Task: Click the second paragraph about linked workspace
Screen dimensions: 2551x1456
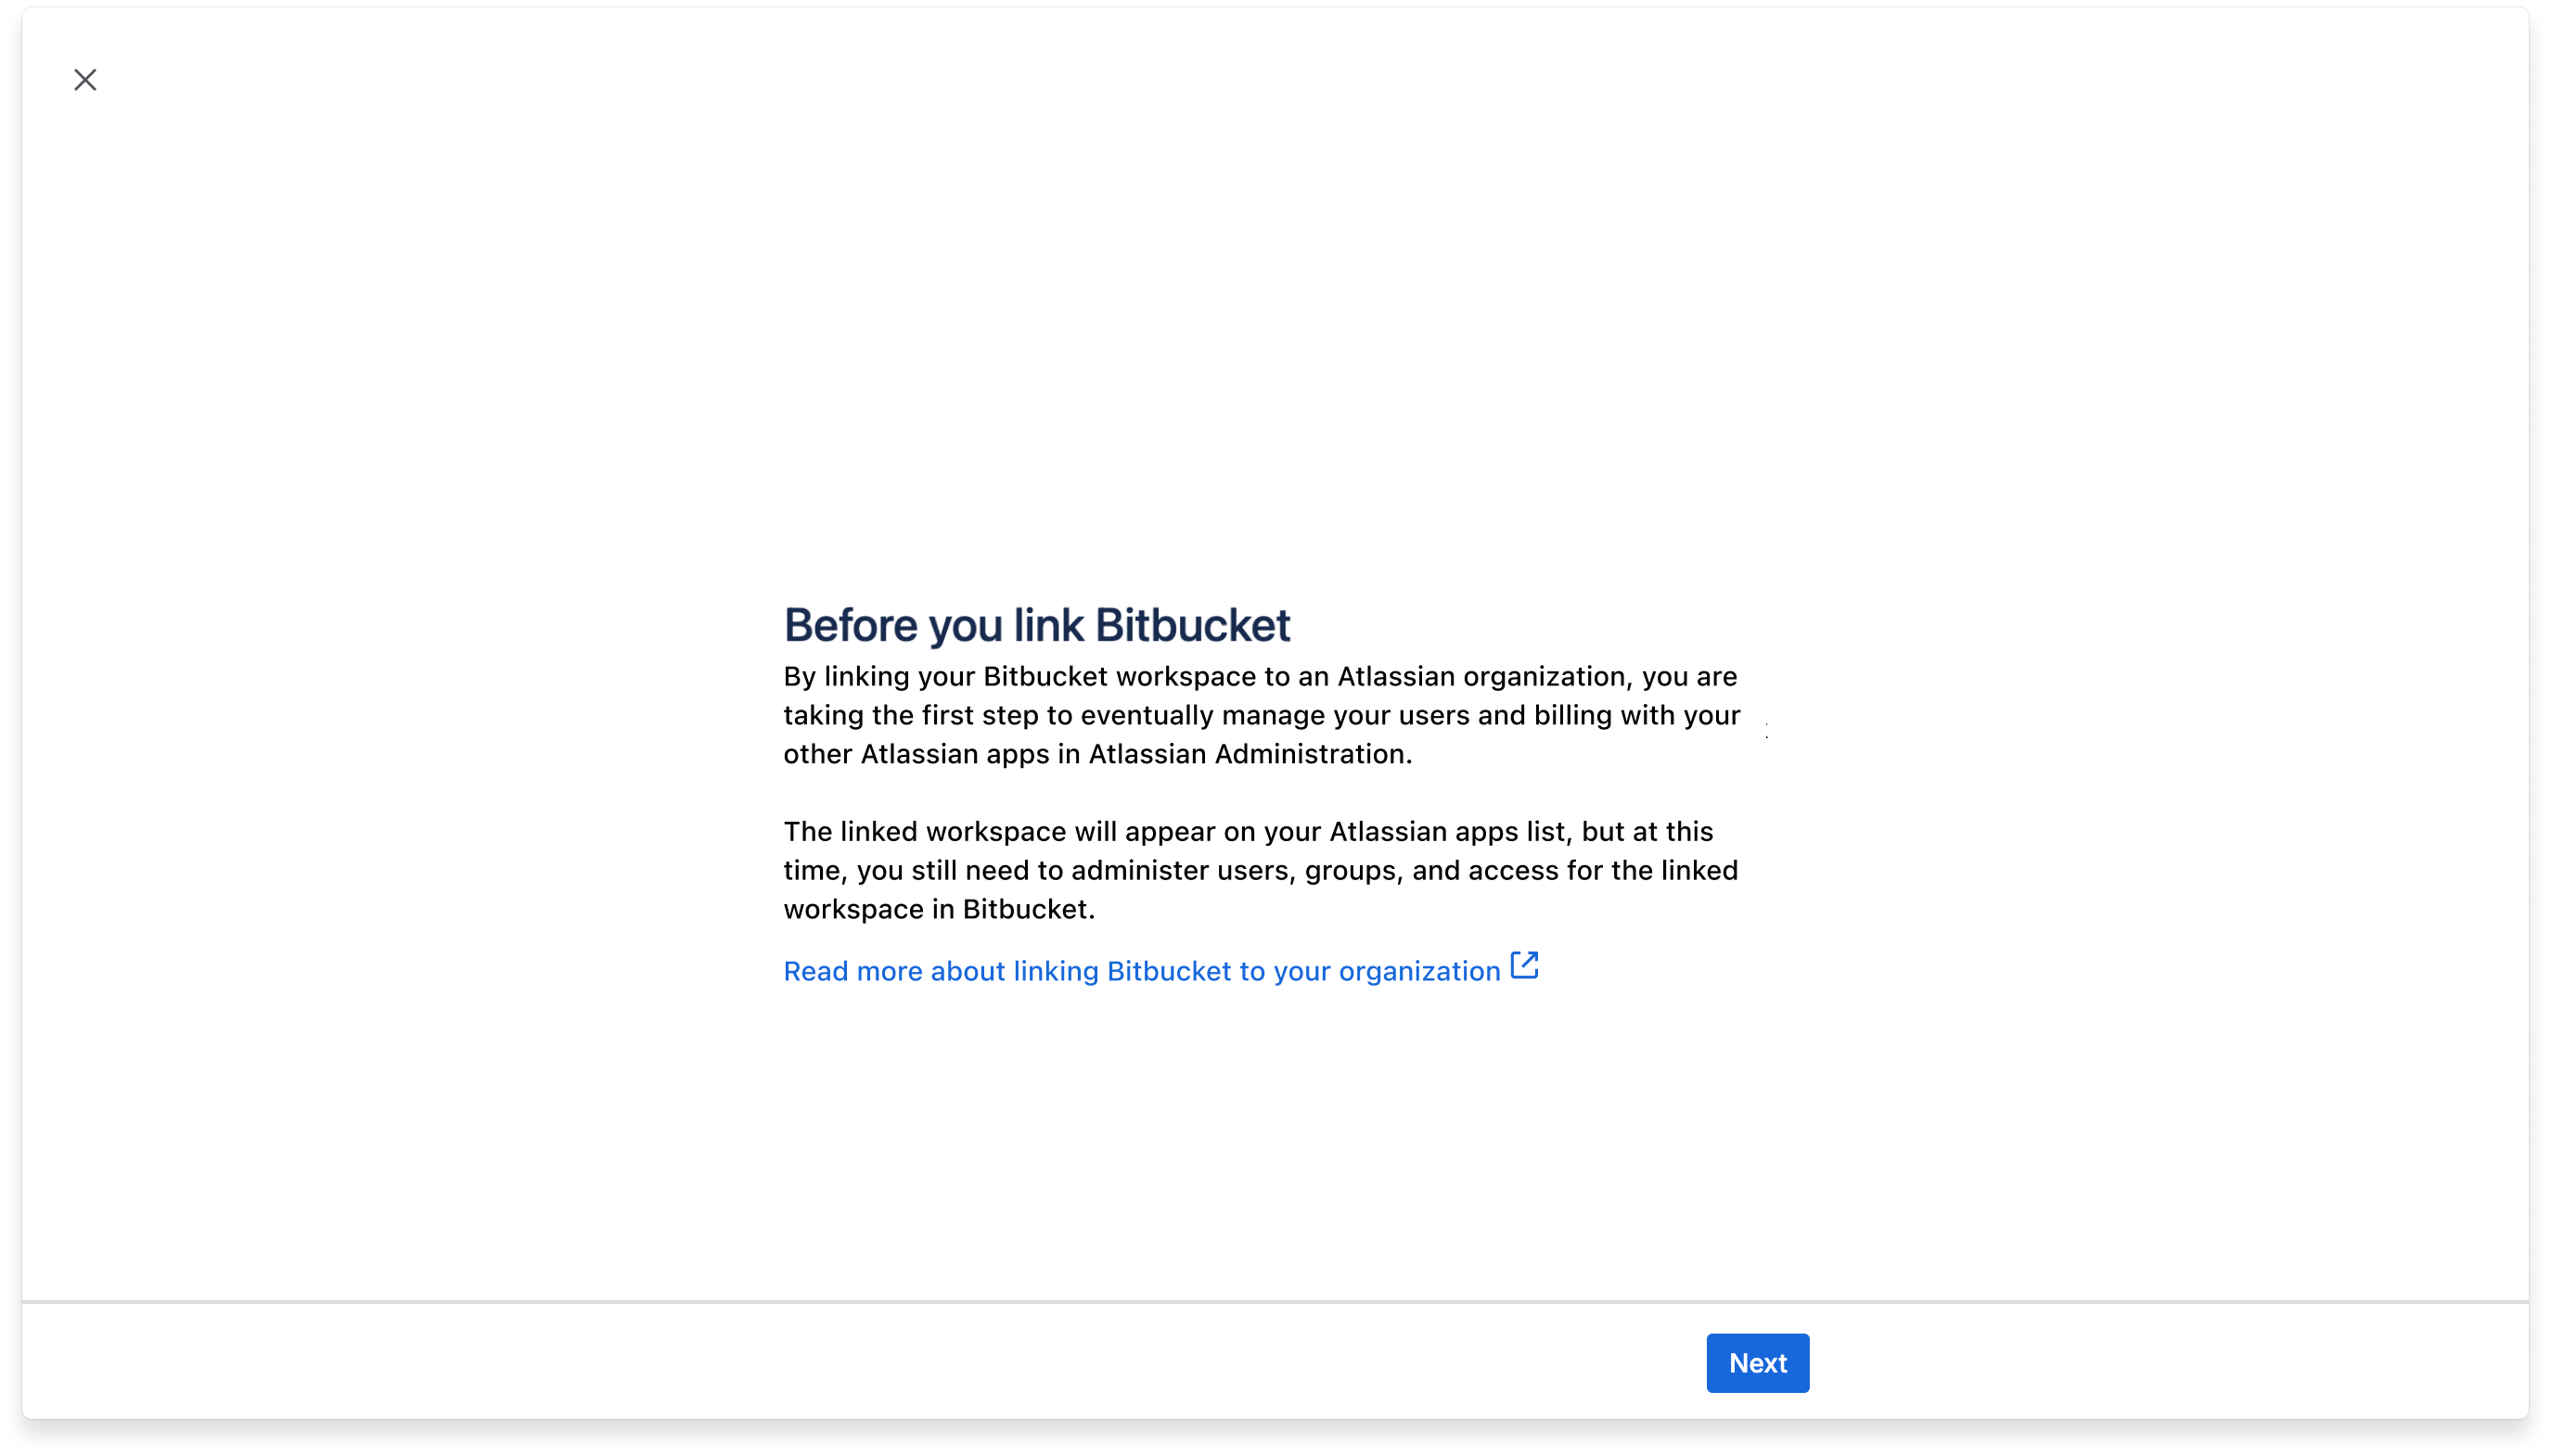Action: [1260, 869]
